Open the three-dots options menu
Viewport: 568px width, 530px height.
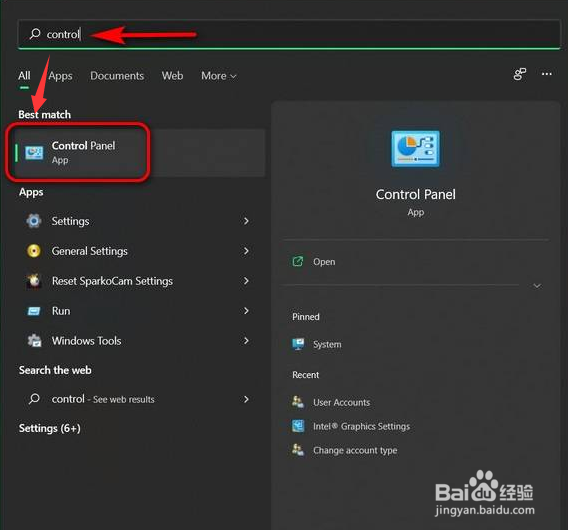pos(547,74)
